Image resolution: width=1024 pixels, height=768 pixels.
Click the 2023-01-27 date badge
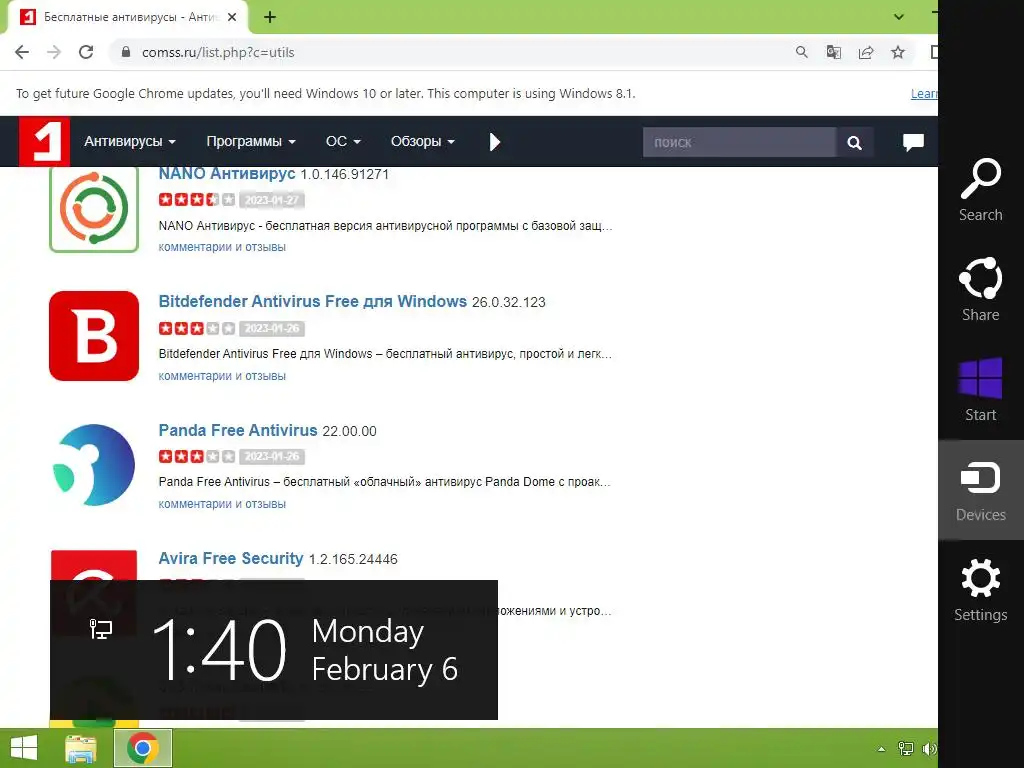click(x=272, y=200)
